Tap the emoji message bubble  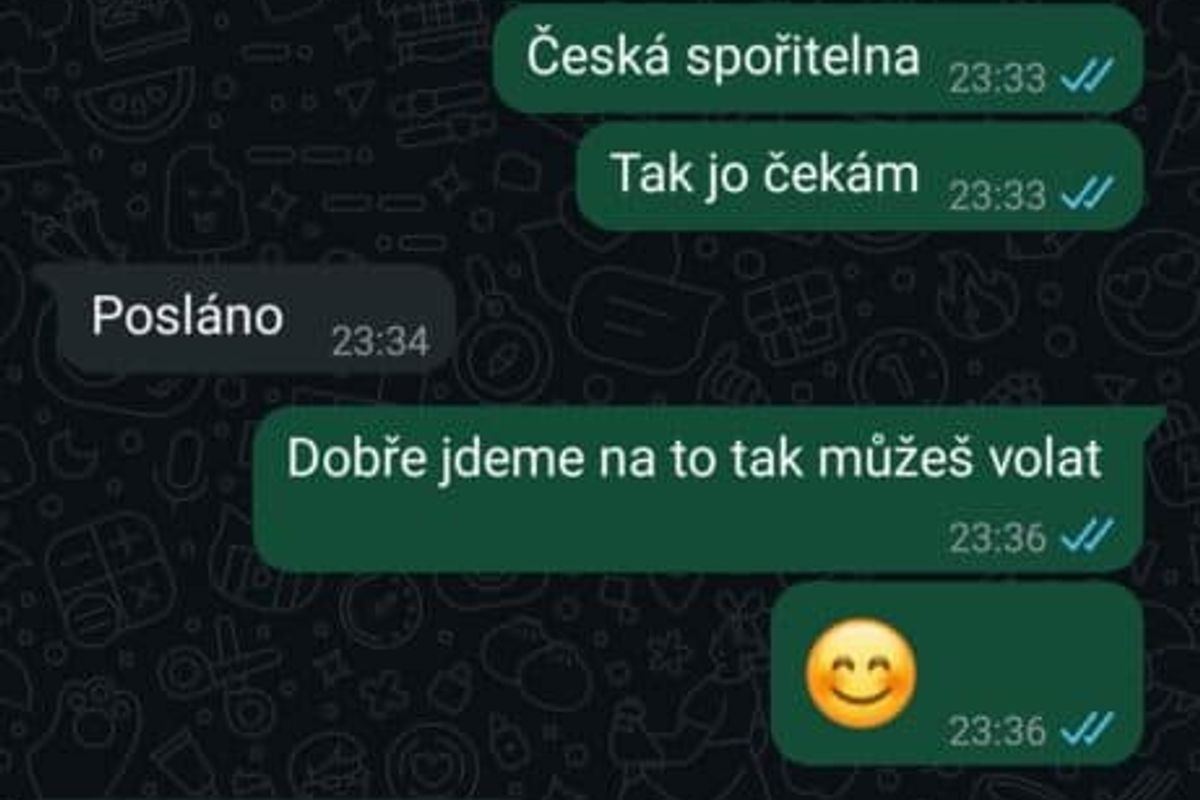[x=958, y=674]
